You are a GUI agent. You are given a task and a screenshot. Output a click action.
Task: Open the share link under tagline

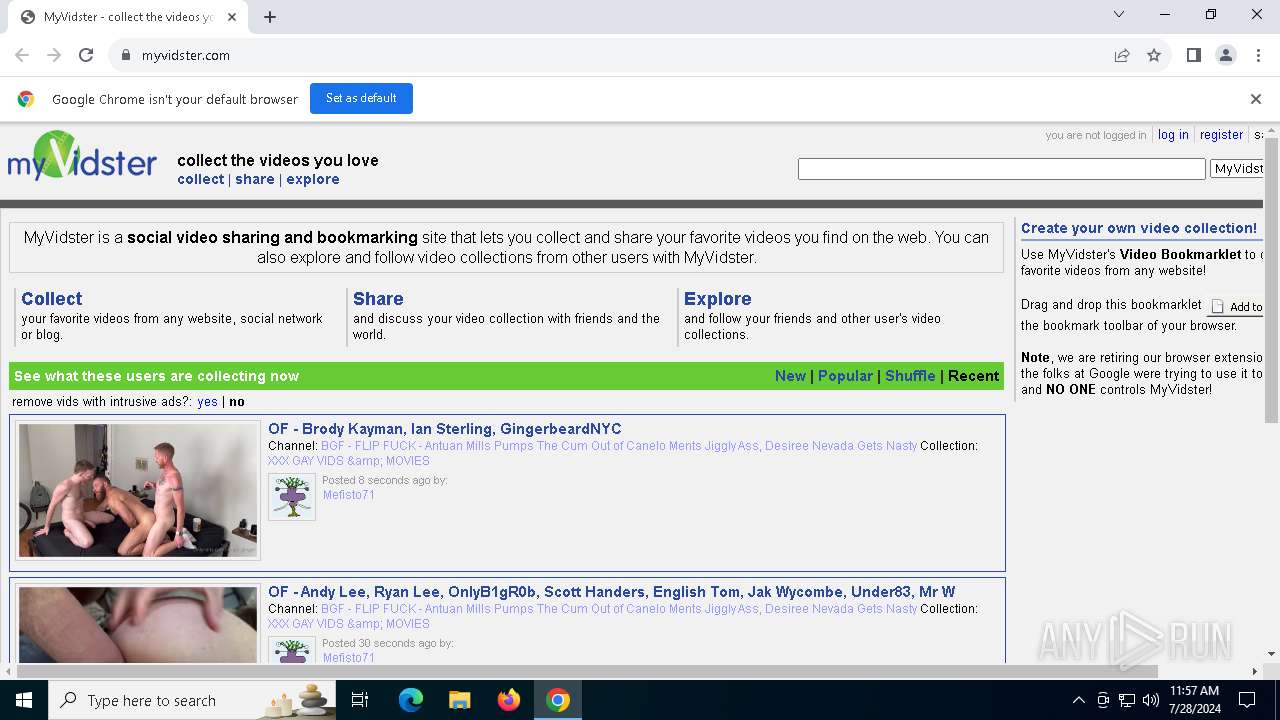pos(255,179)
